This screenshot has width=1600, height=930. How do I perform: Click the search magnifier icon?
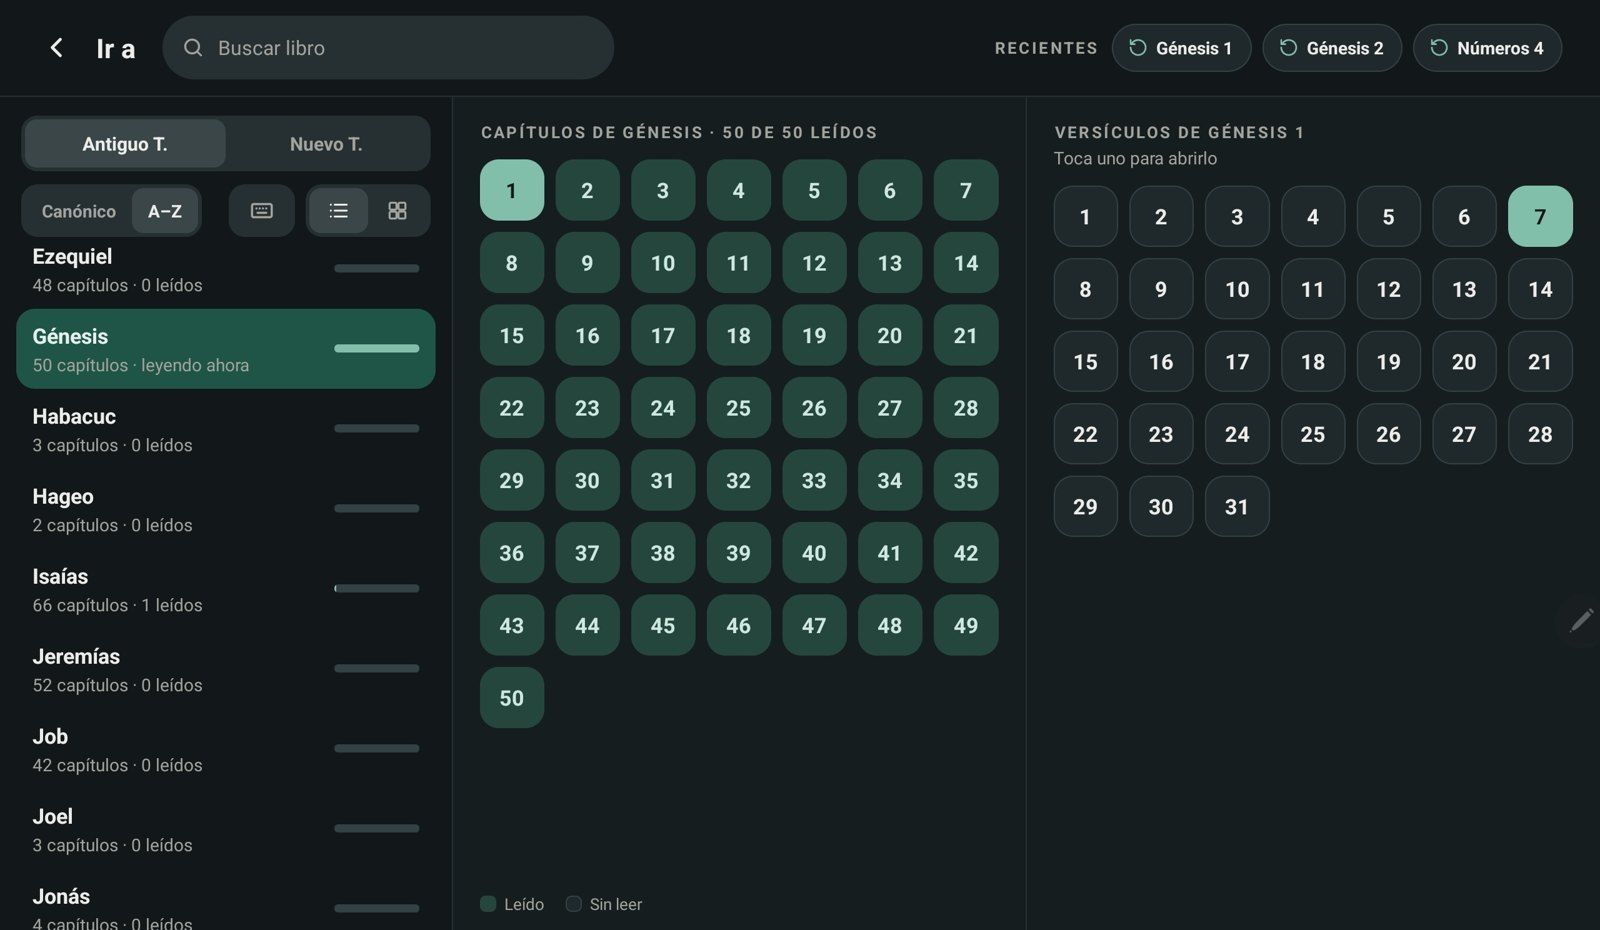[x=193, y=48]
